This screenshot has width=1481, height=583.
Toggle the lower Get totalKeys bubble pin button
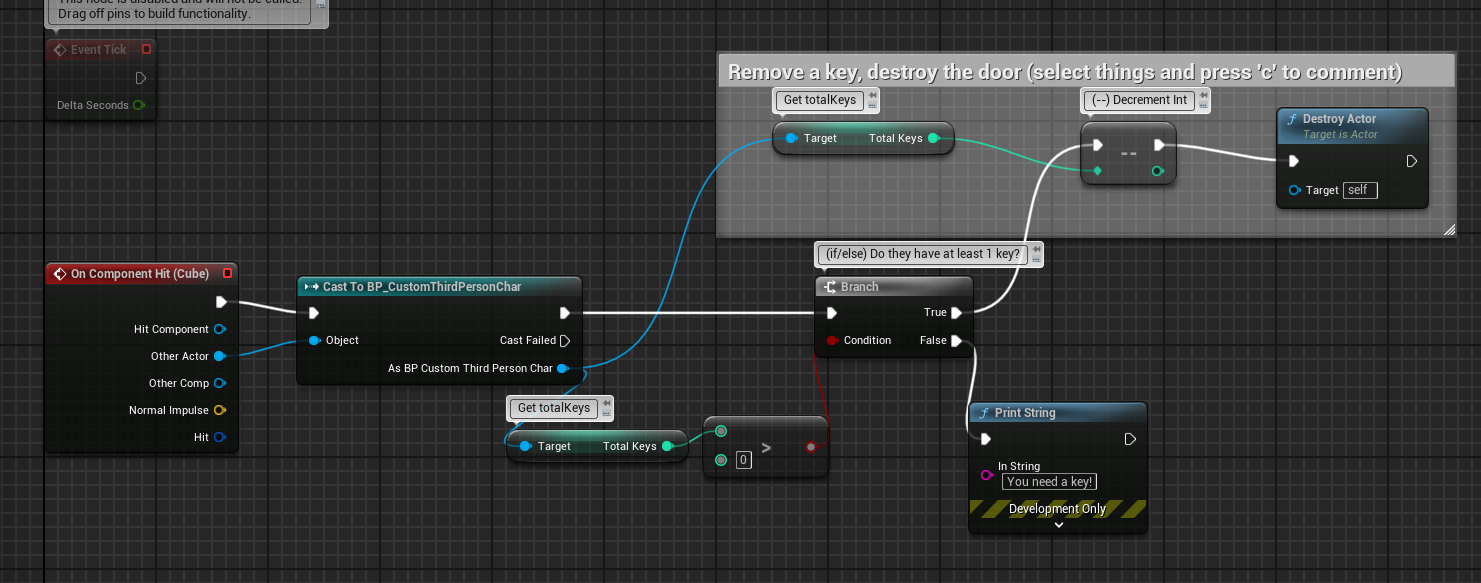click(606, 403)
